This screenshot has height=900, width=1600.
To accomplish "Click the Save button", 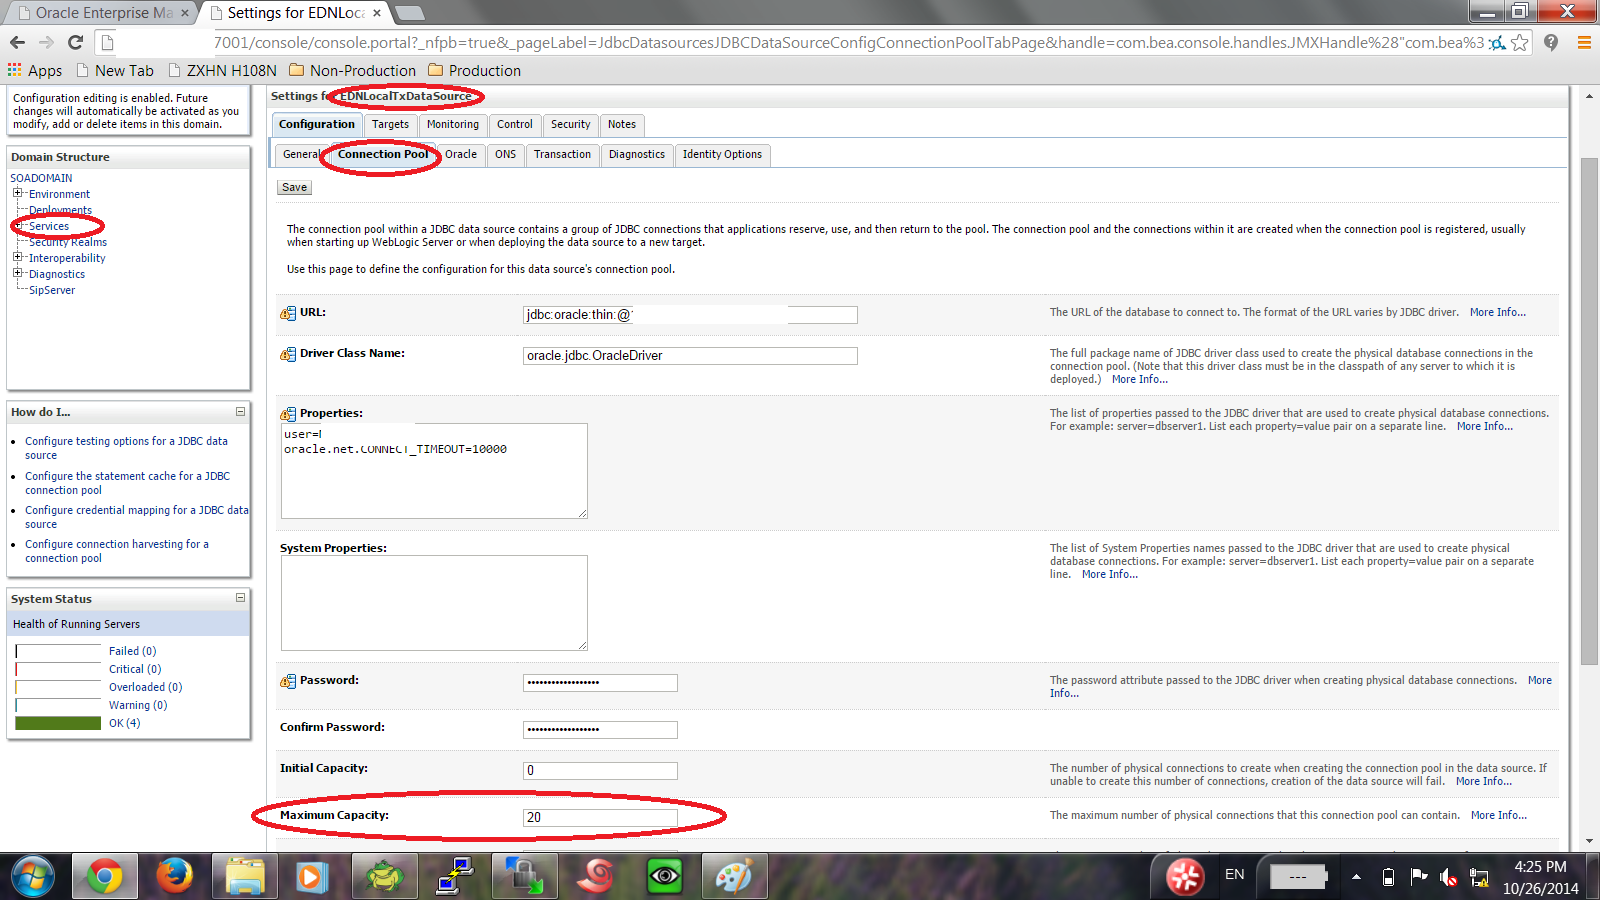I will [x=294, y=188].
